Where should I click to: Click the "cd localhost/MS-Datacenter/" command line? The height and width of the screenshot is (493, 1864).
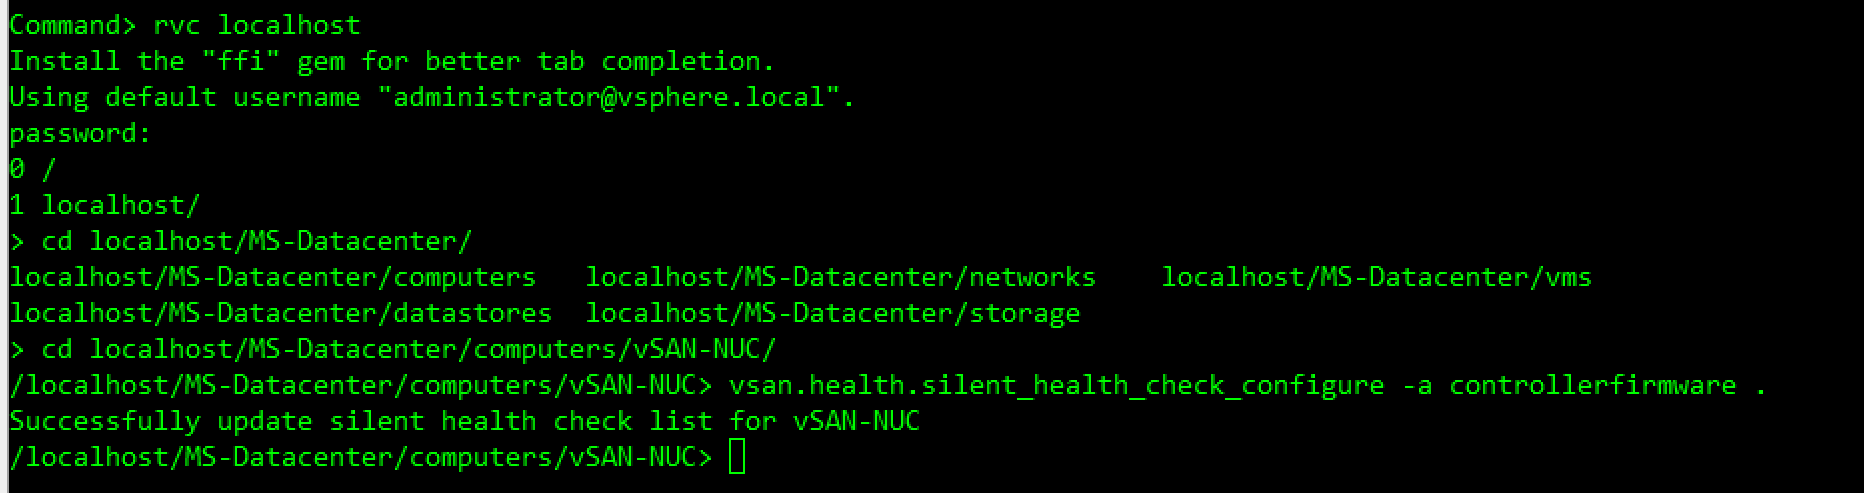[256, 241]
